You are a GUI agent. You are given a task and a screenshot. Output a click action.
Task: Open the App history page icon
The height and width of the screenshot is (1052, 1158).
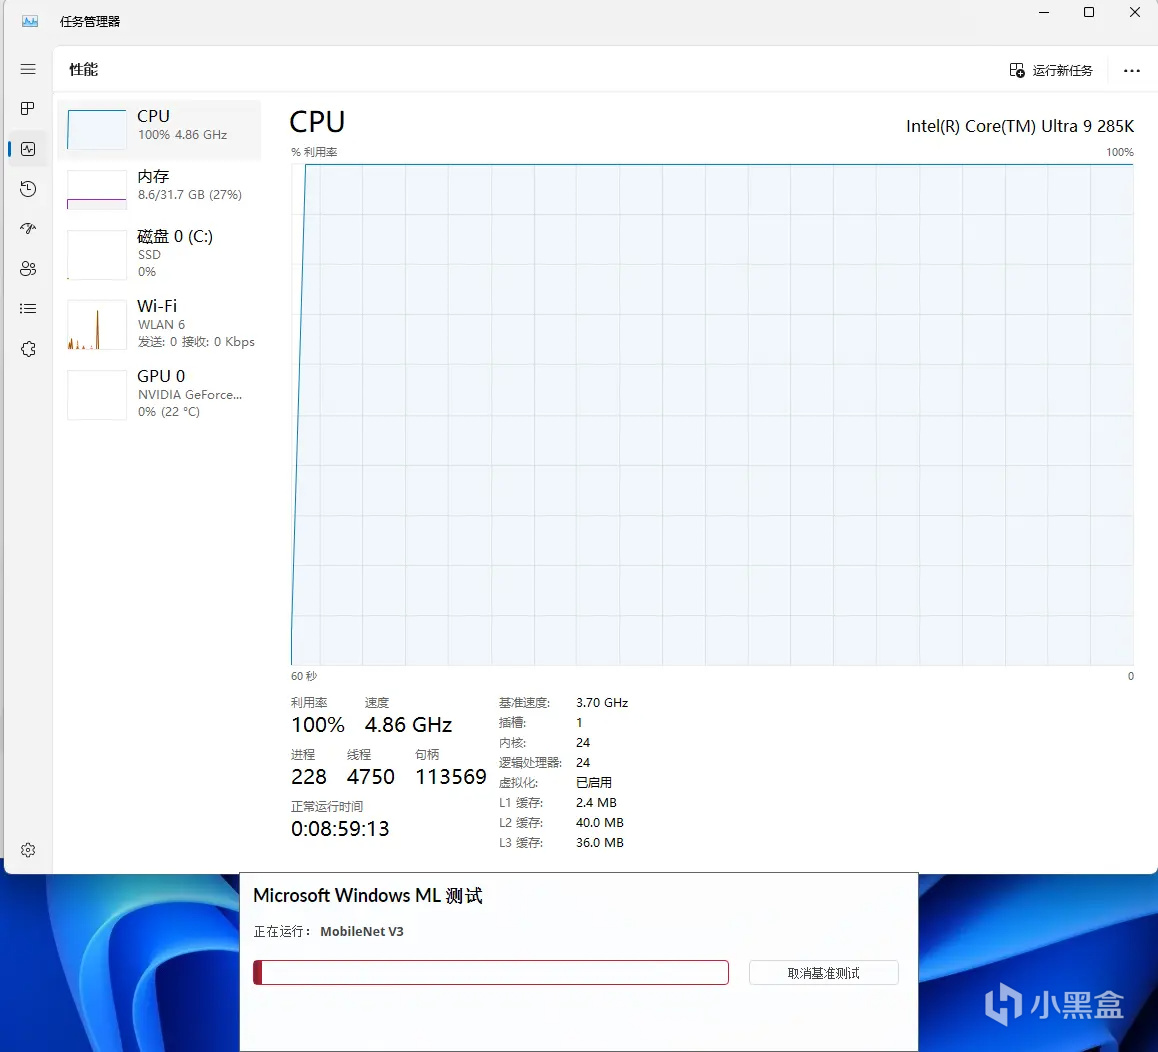coord(28,188)
